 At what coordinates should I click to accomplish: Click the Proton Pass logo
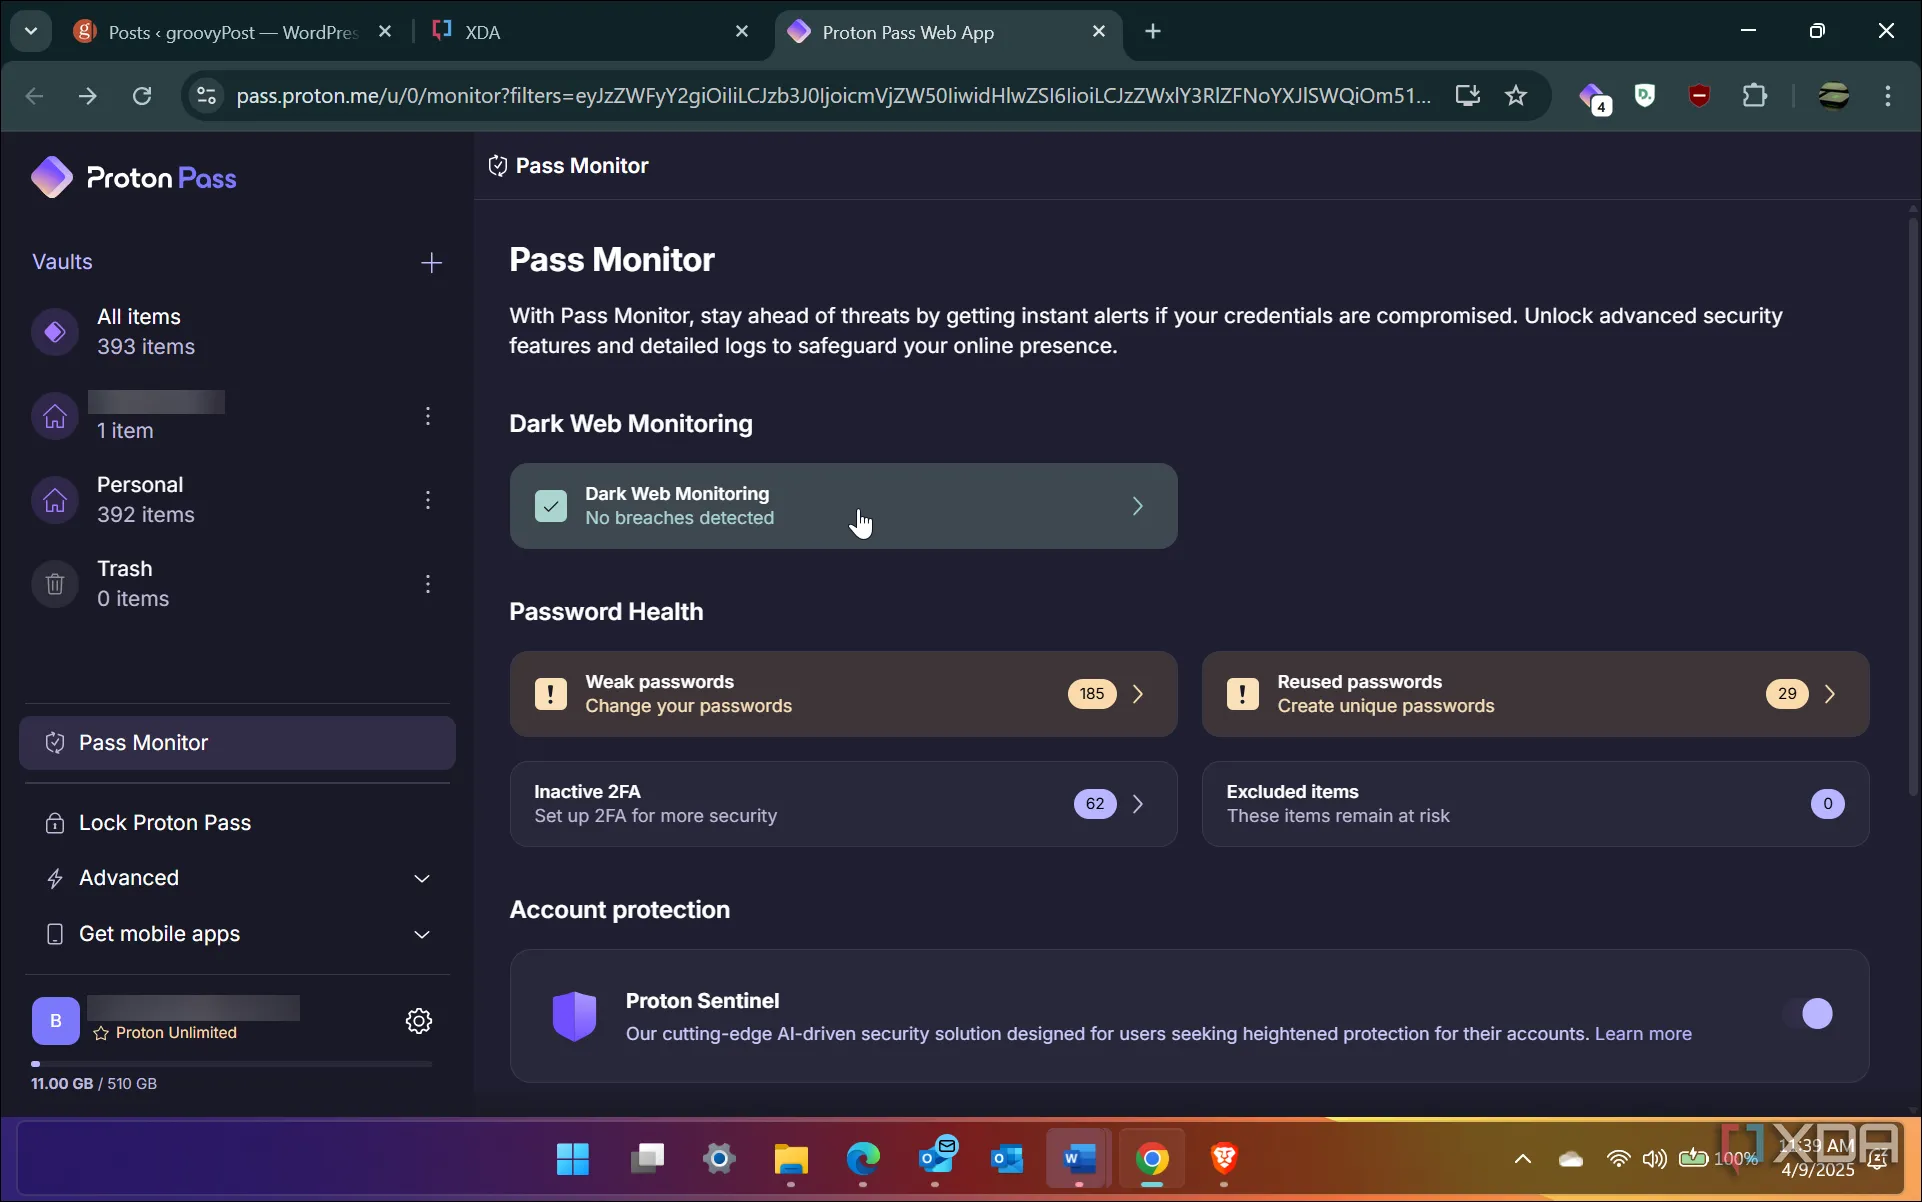(134, 178)
